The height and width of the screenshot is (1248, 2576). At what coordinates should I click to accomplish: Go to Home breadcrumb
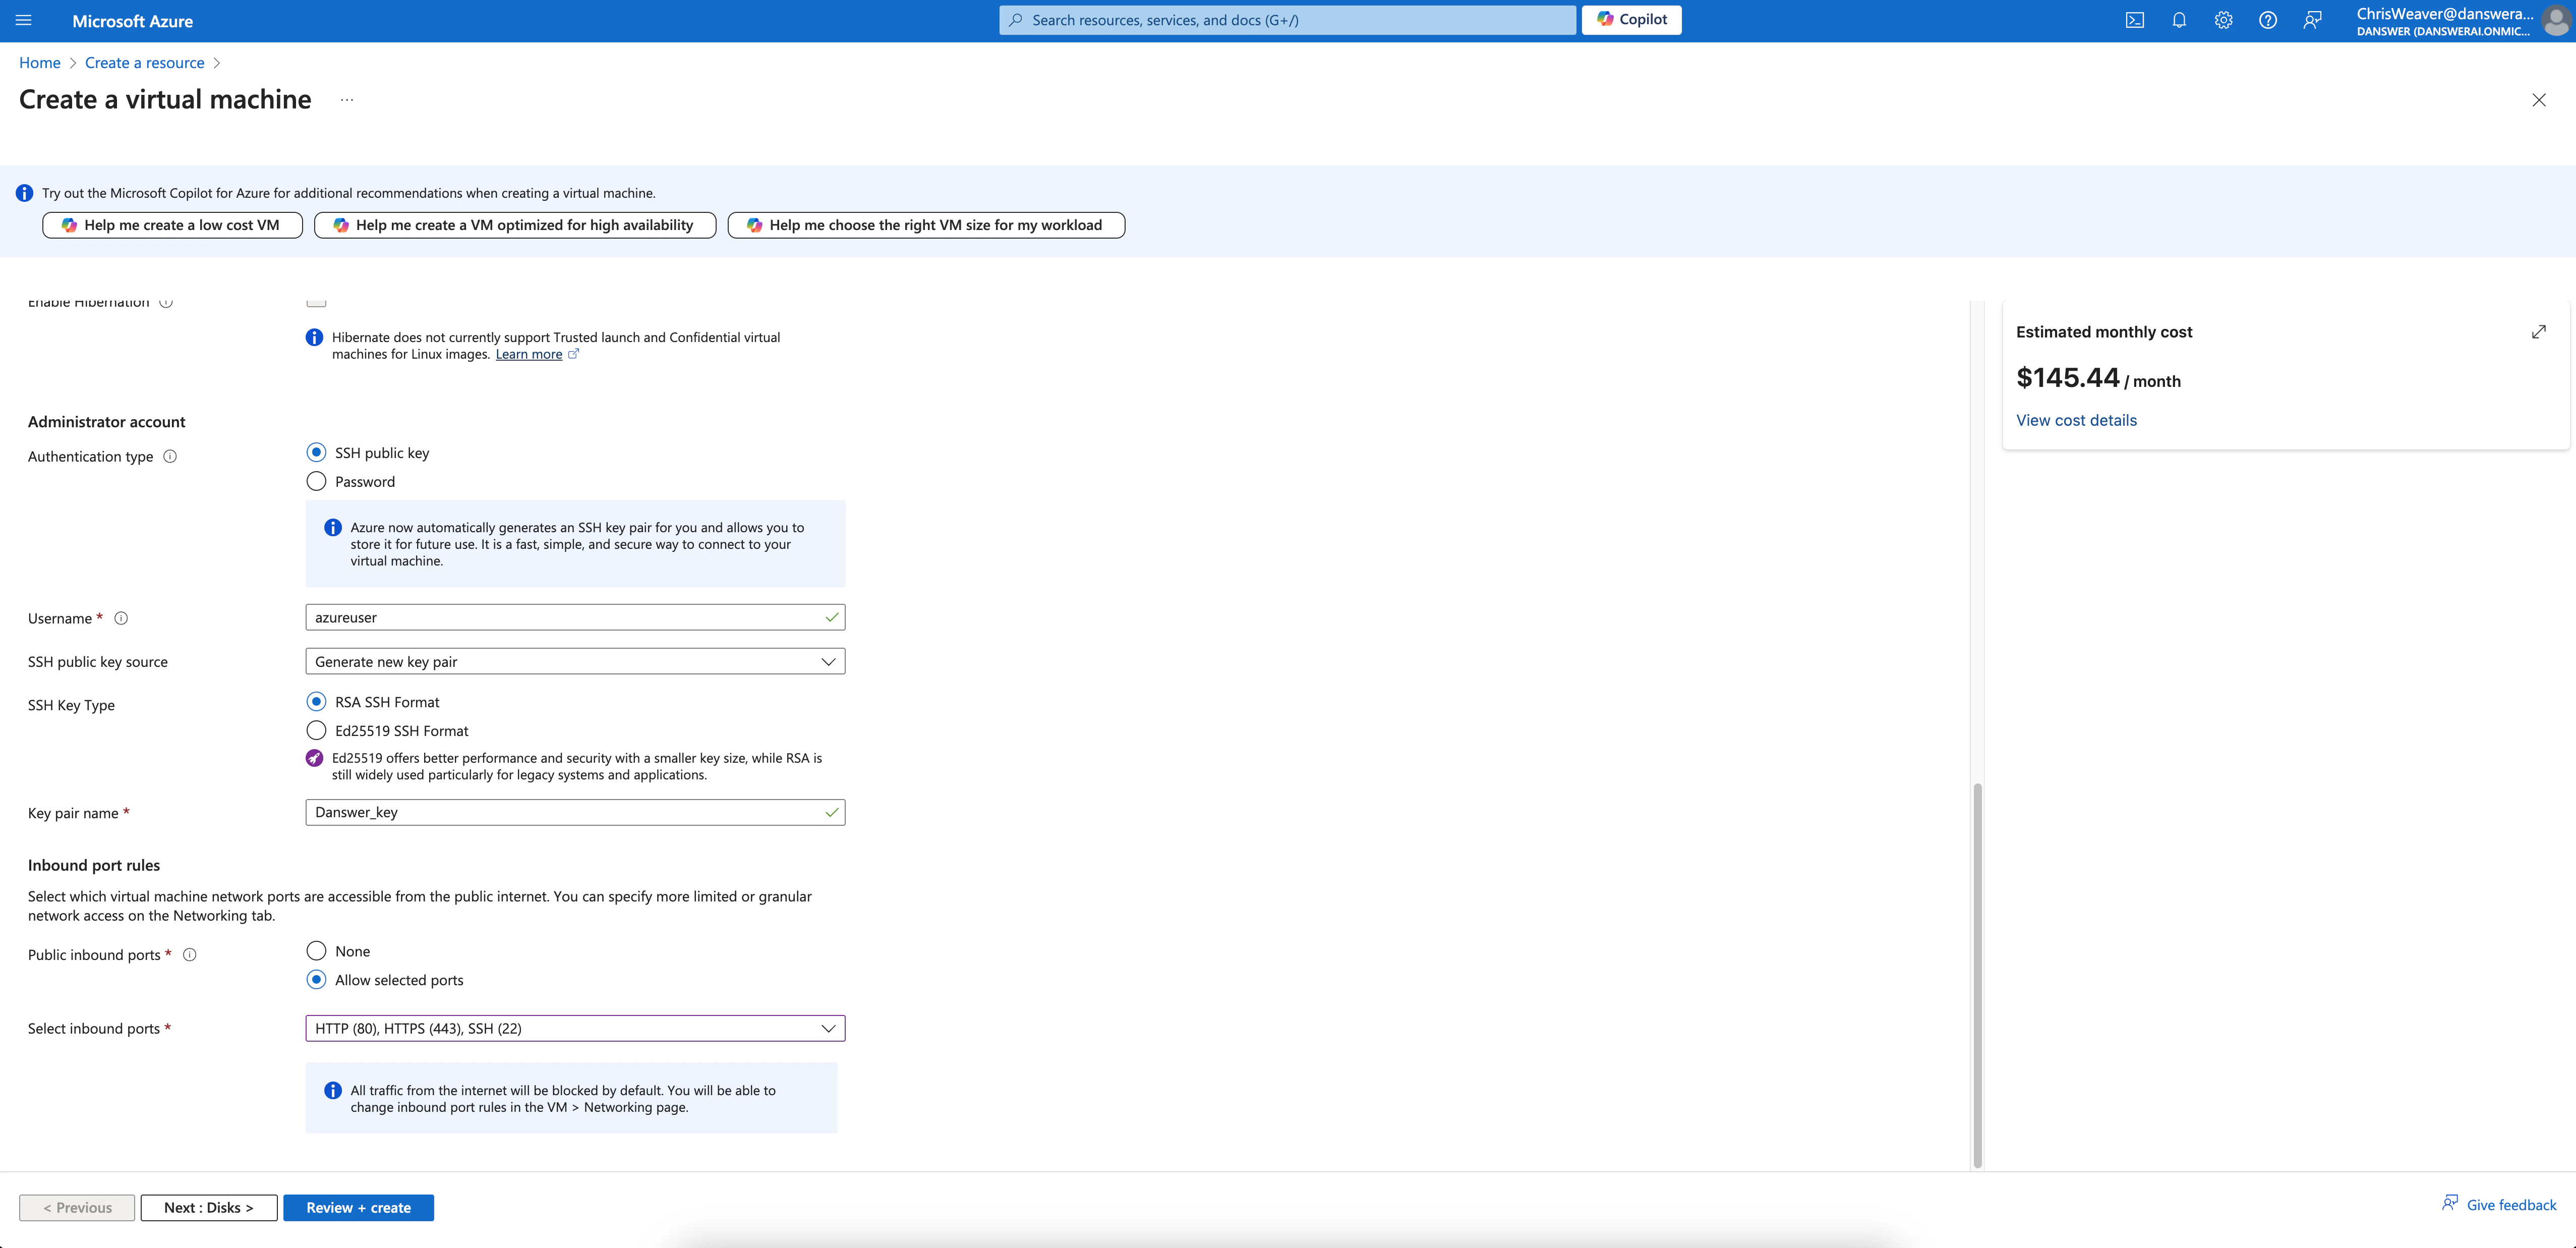point(40,63)
